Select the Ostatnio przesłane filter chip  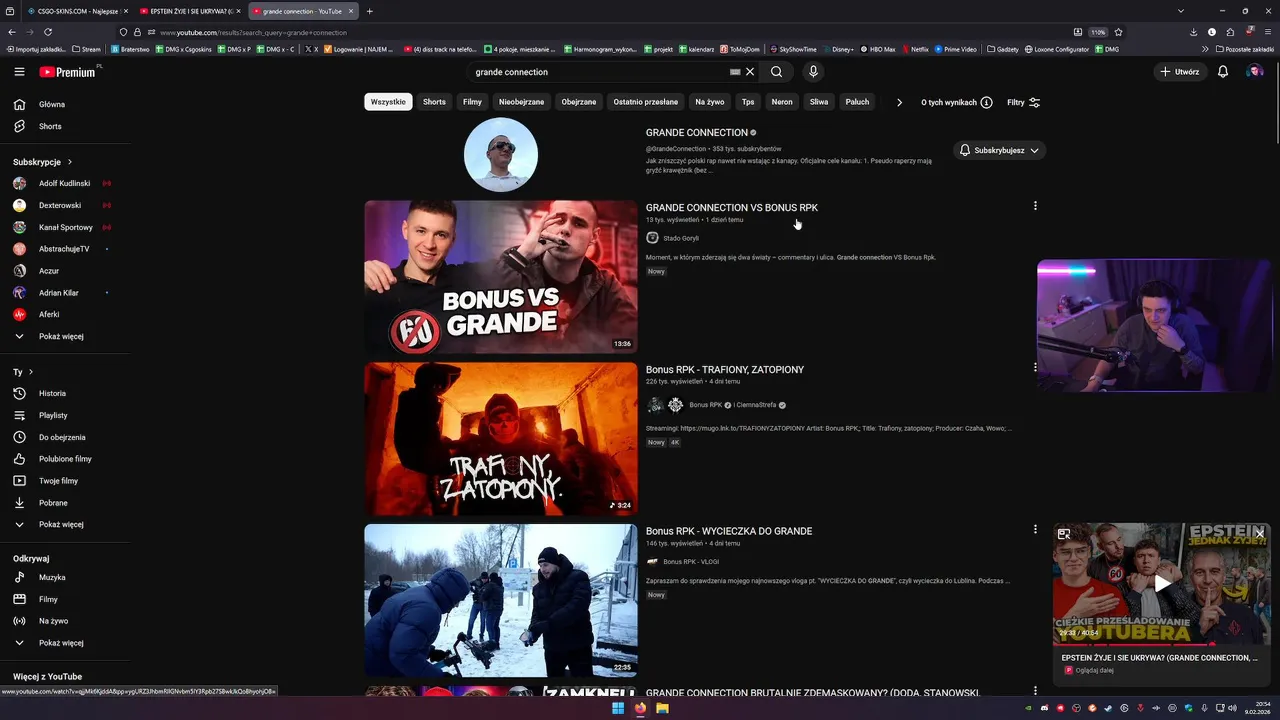[645, 102]
